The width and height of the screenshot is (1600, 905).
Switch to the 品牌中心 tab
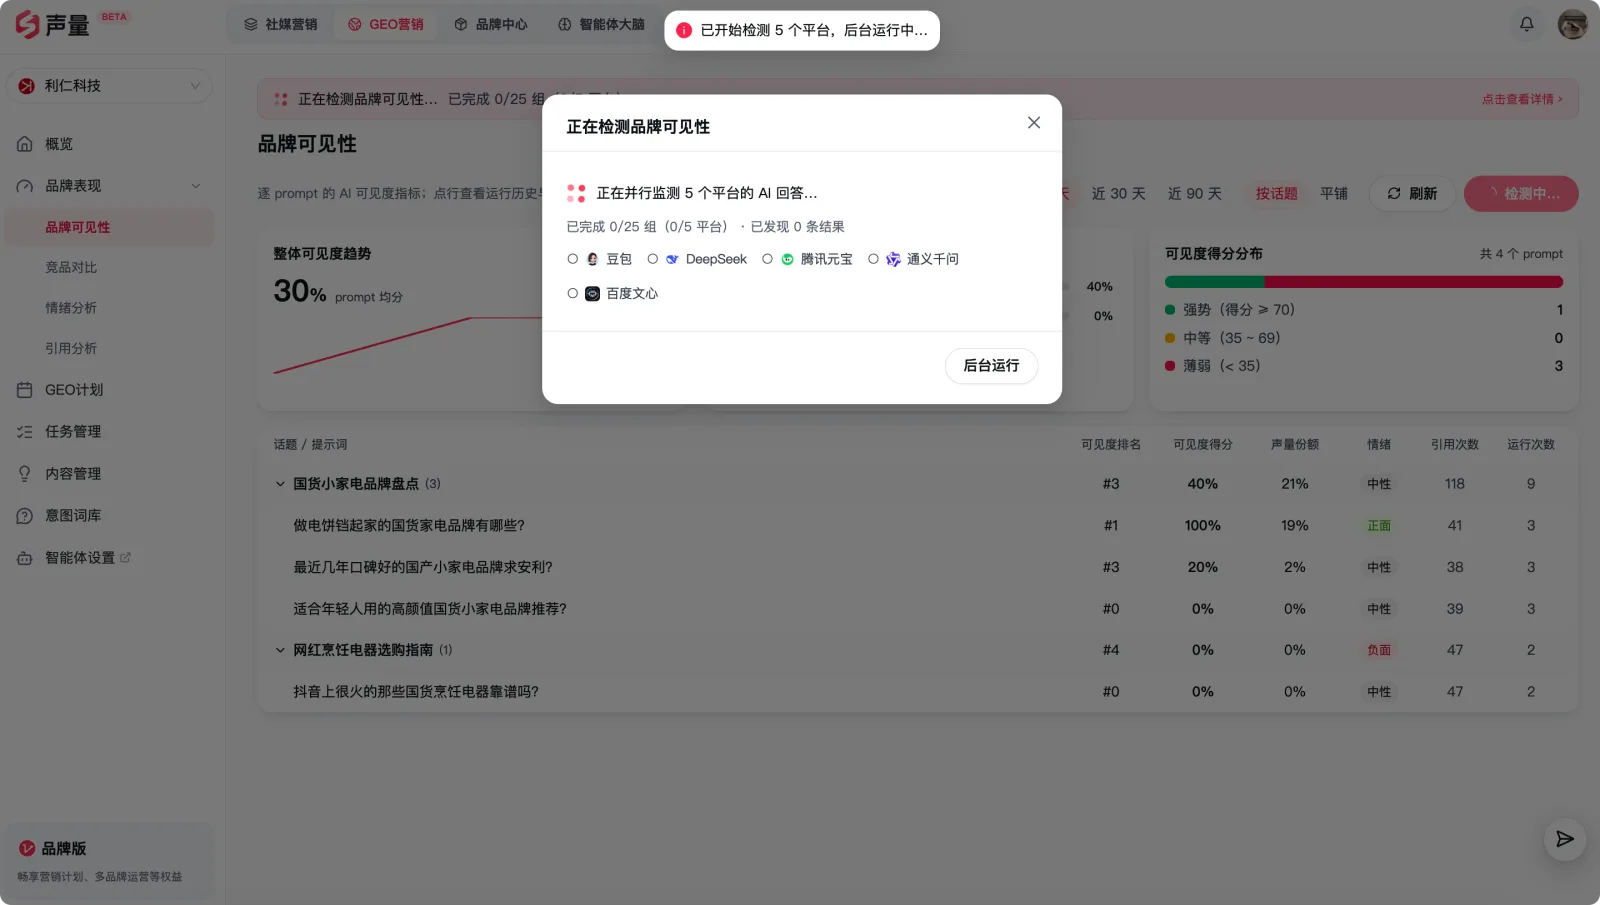491,24
